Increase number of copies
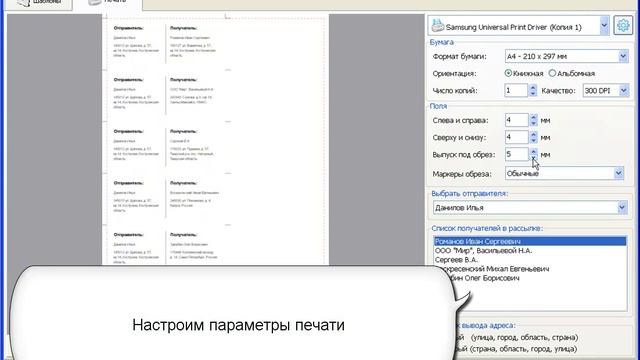 533,87
